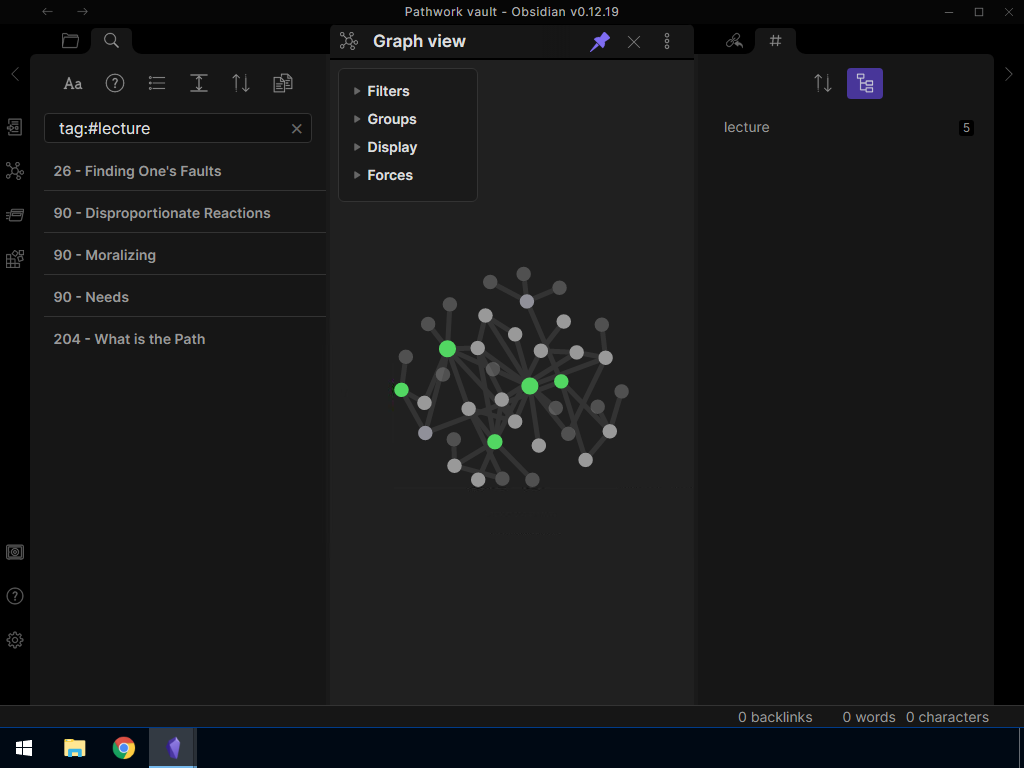Screen dimensions: 1024x768
Task: Open Windows Start menu
Action: pos(24,748)
